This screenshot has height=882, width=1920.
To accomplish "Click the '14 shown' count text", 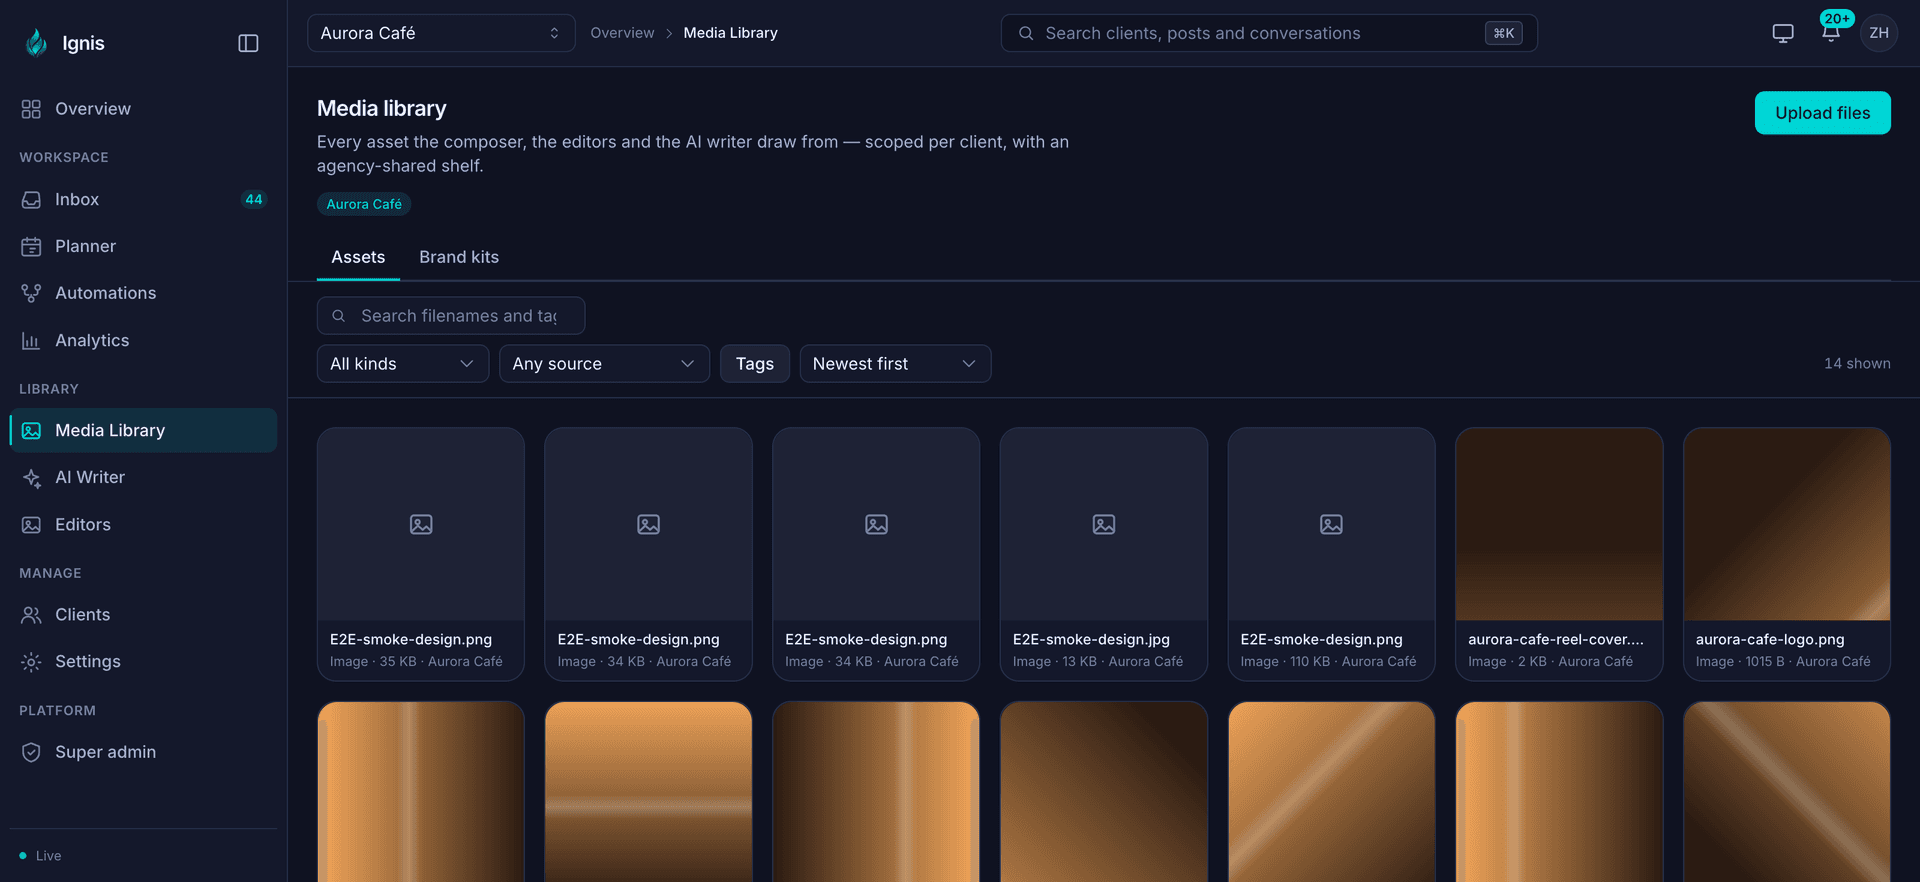I will click(1857, 364).
